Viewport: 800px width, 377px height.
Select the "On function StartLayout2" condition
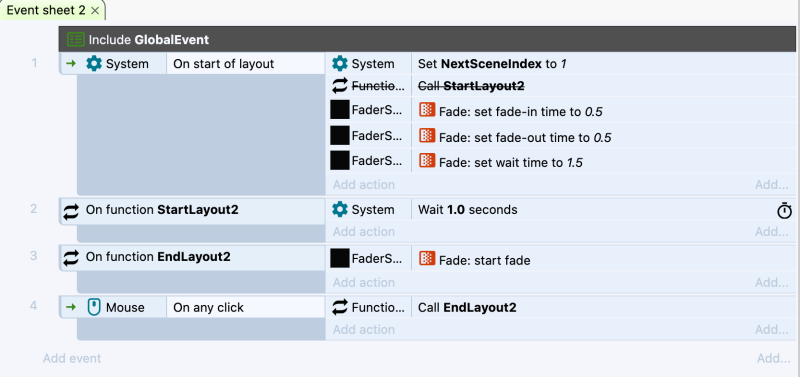coord(162,210)
